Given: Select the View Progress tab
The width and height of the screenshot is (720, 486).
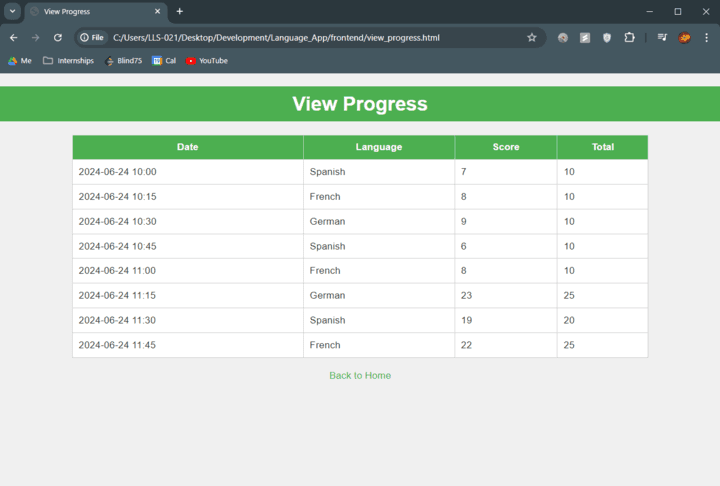Looking at the screenshot, I should tap(96, 11).
